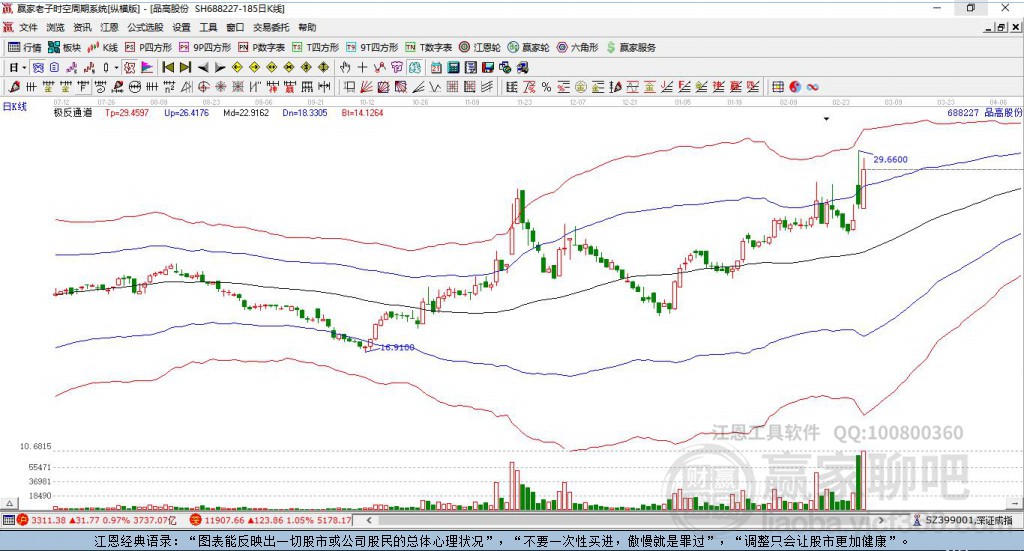This screenshot has height=551, width=1024.
Task: Expand the 日 period dropdown arrow
Action: pyautogui.click(x=24, y=67)
